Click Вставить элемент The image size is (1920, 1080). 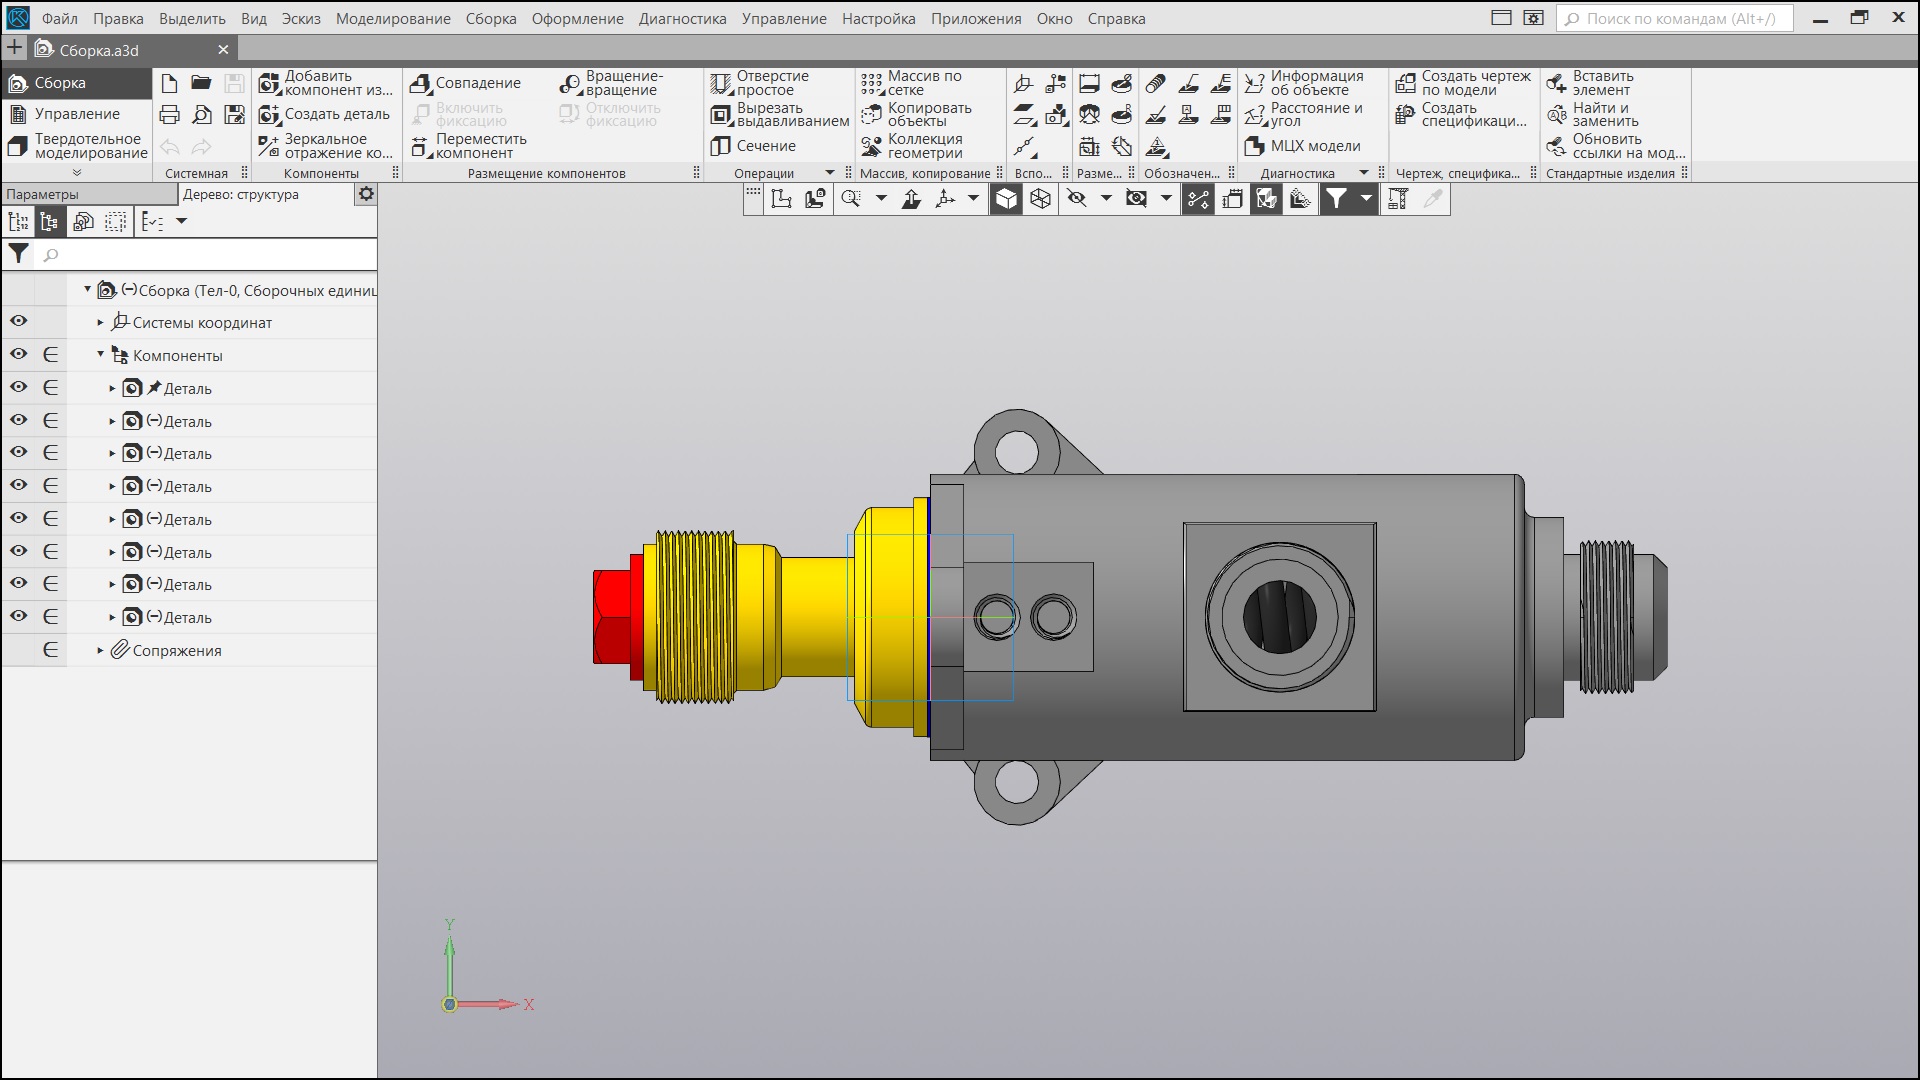pos(1590,83)
